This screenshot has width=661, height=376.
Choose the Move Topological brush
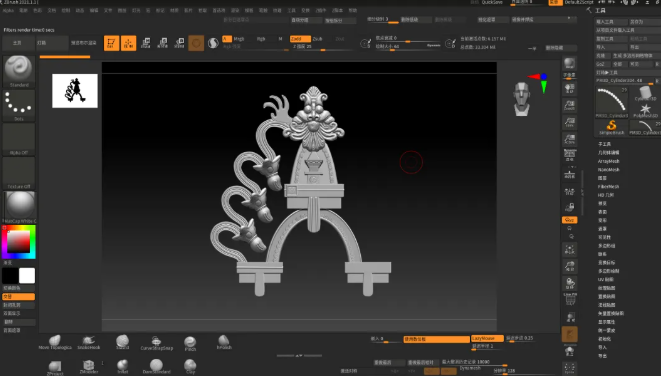(55, 342)
